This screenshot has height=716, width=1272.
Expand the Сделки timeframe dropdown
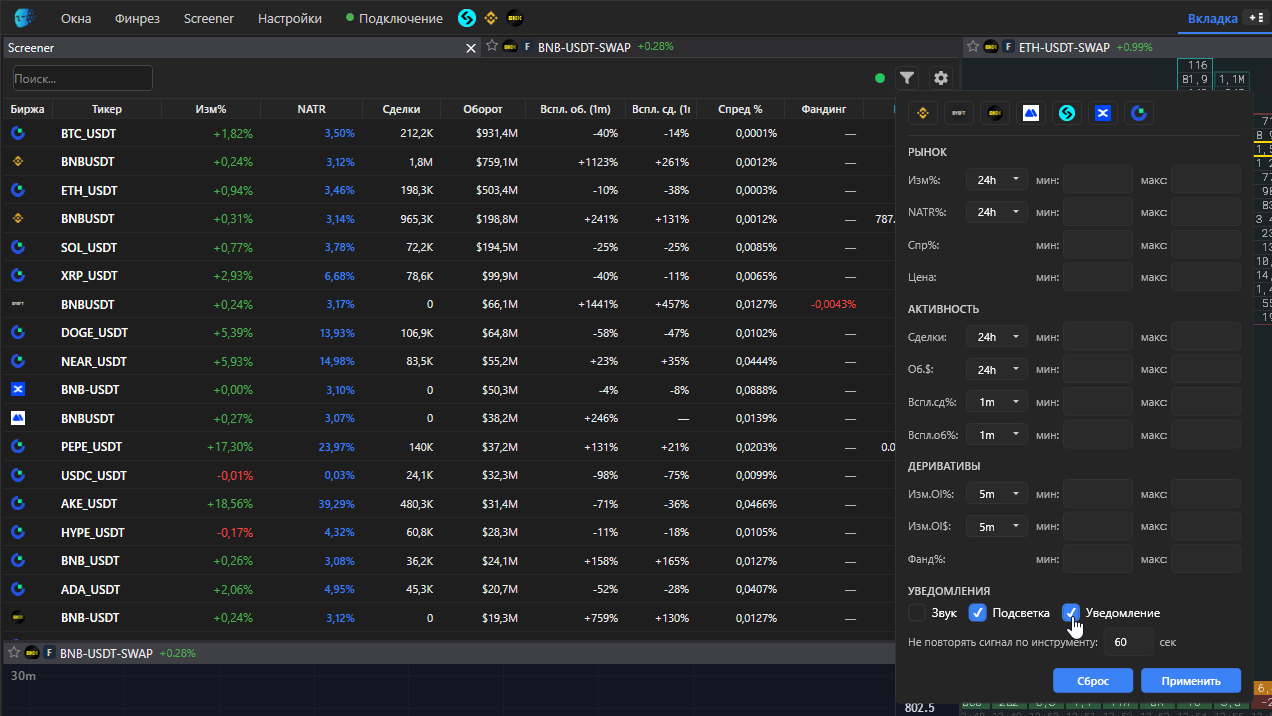997,337
